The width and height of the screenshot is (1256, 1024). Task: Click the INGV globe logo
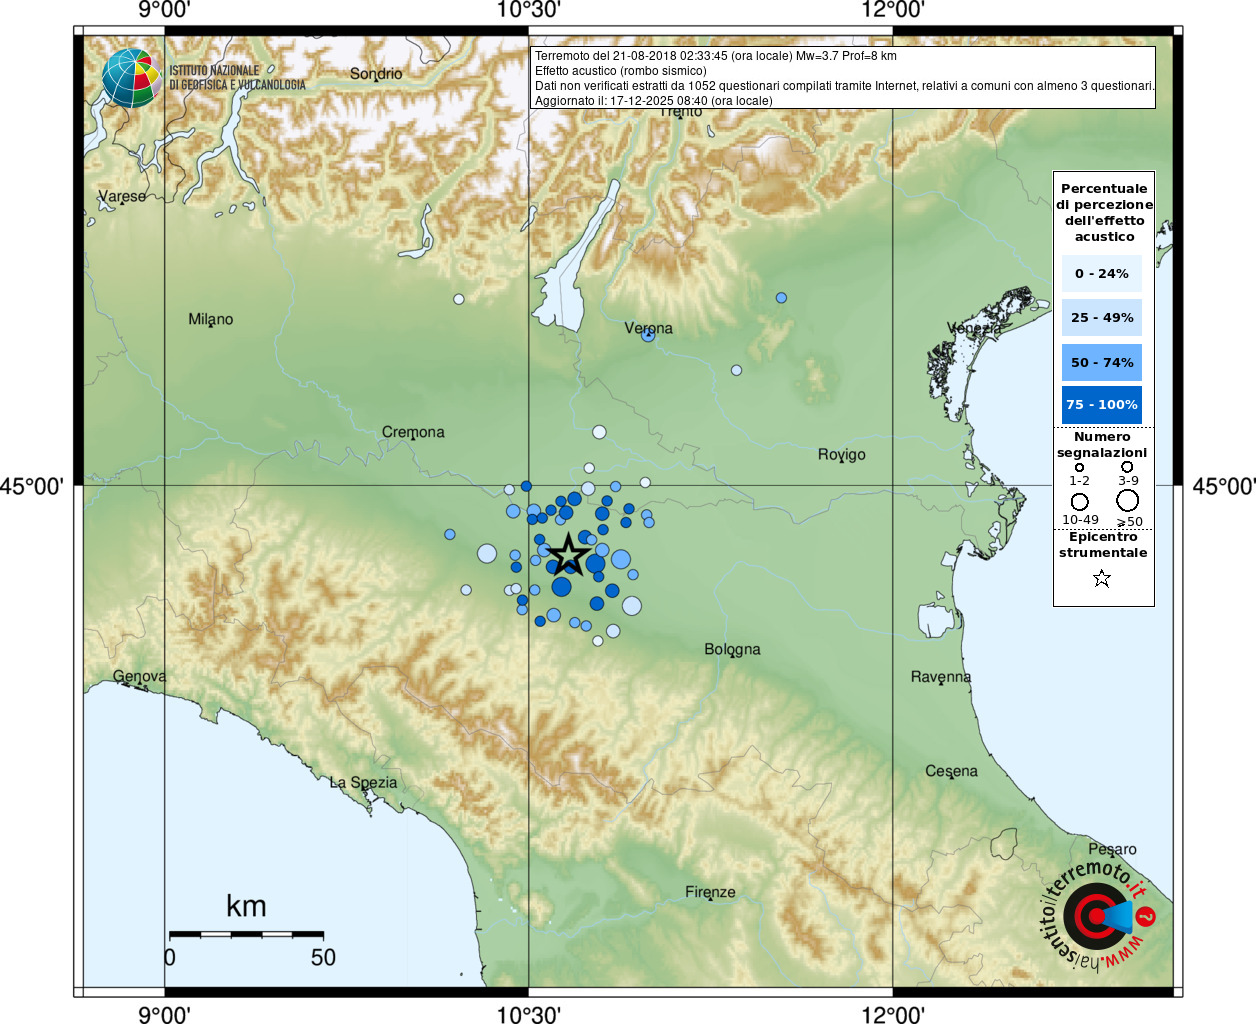tap(131, 78)
